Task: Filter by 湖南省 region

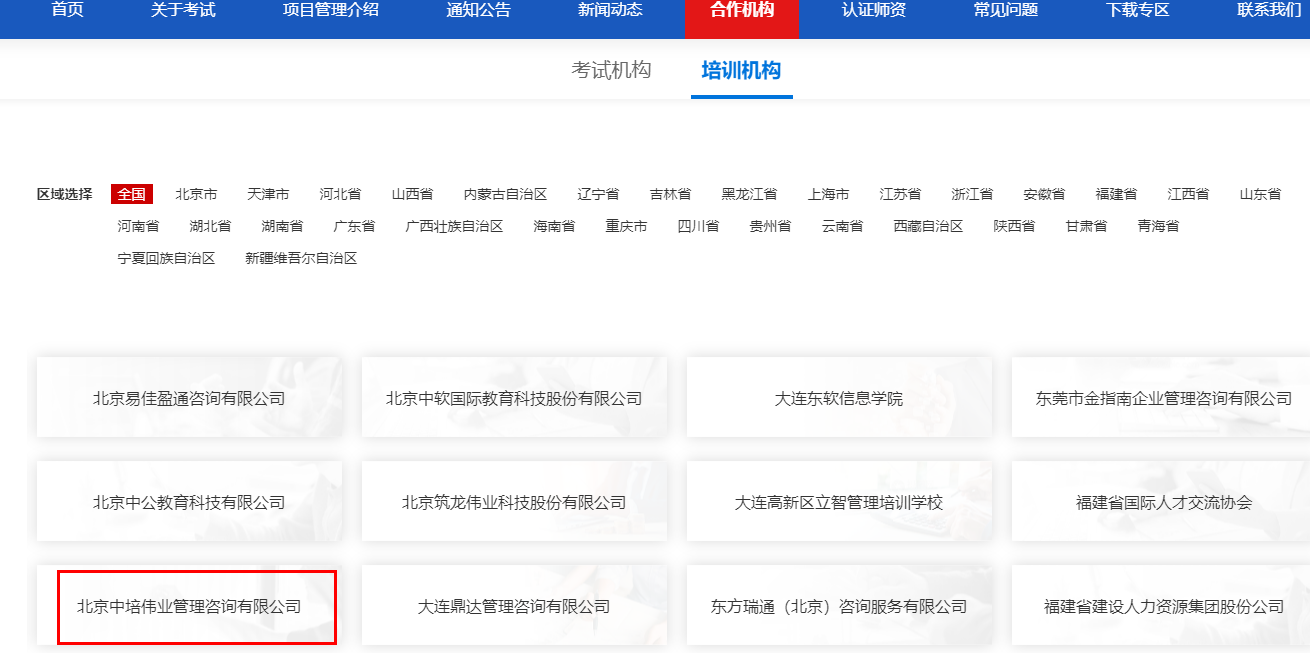Action: tap(282, 226)
